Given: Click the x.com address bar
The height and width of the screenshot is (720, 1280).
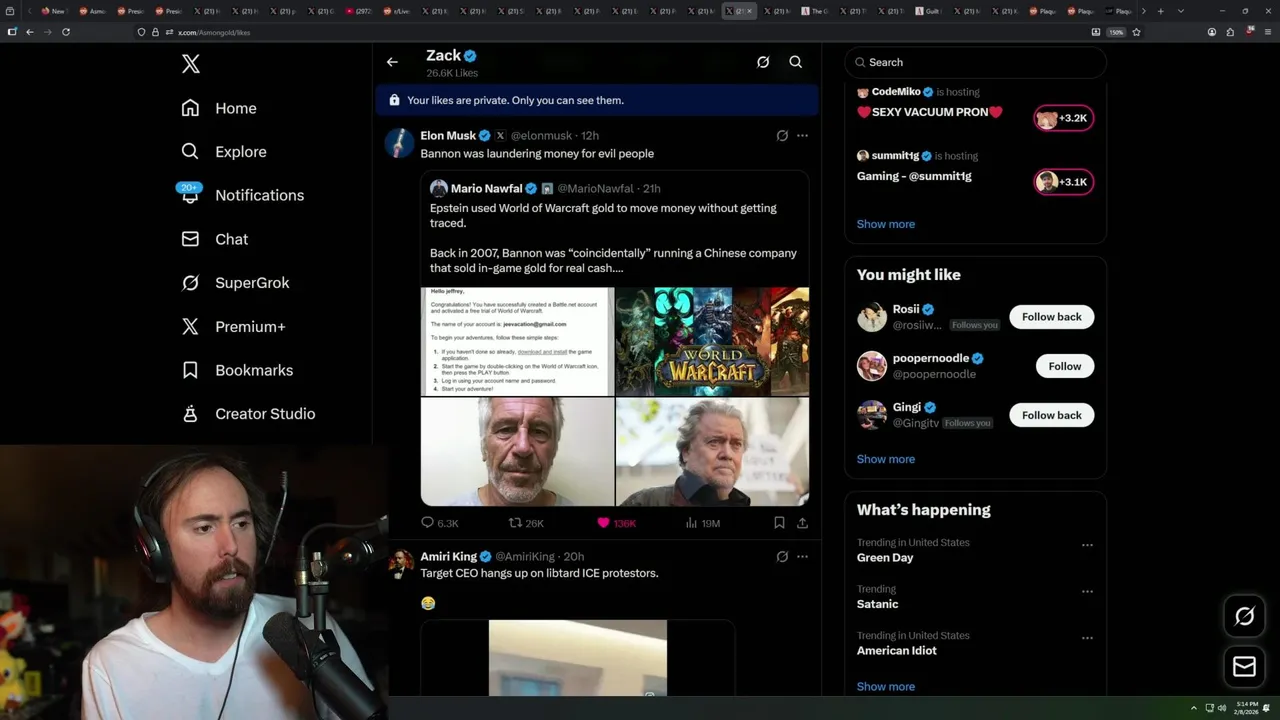Looking at the screenshot, I should [610, 32].
